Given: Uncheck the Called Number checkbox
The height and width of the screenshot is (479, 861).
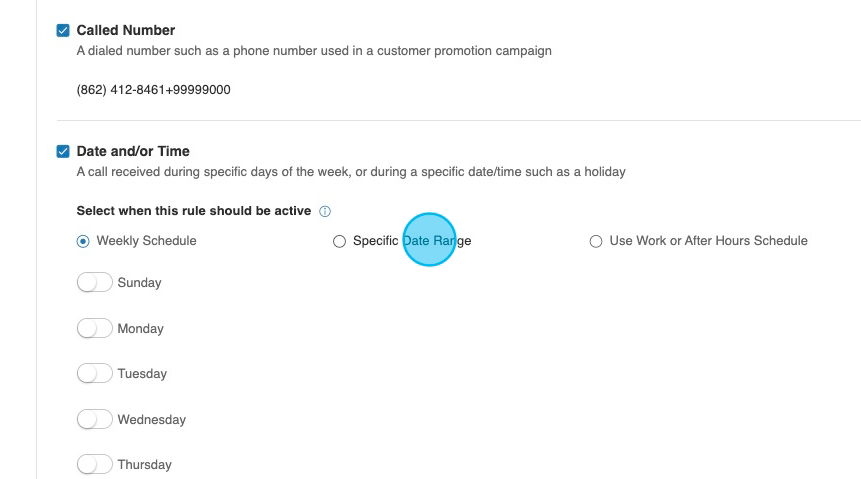Looking at the screenshot, I should click(64, 31).
